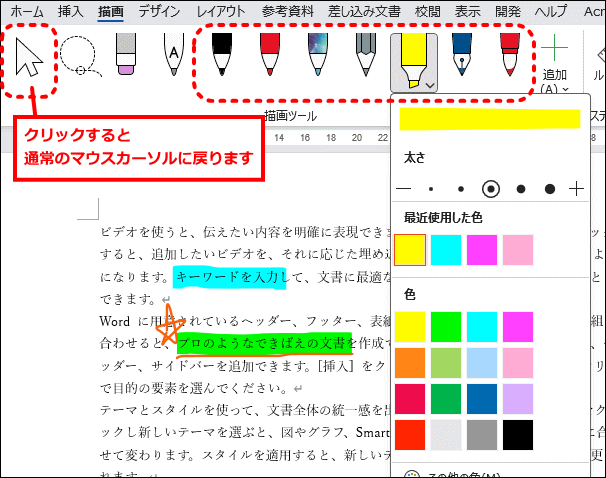The image size is (606, 478).
Task: Select the red pen
Action: tap(269, 54)
